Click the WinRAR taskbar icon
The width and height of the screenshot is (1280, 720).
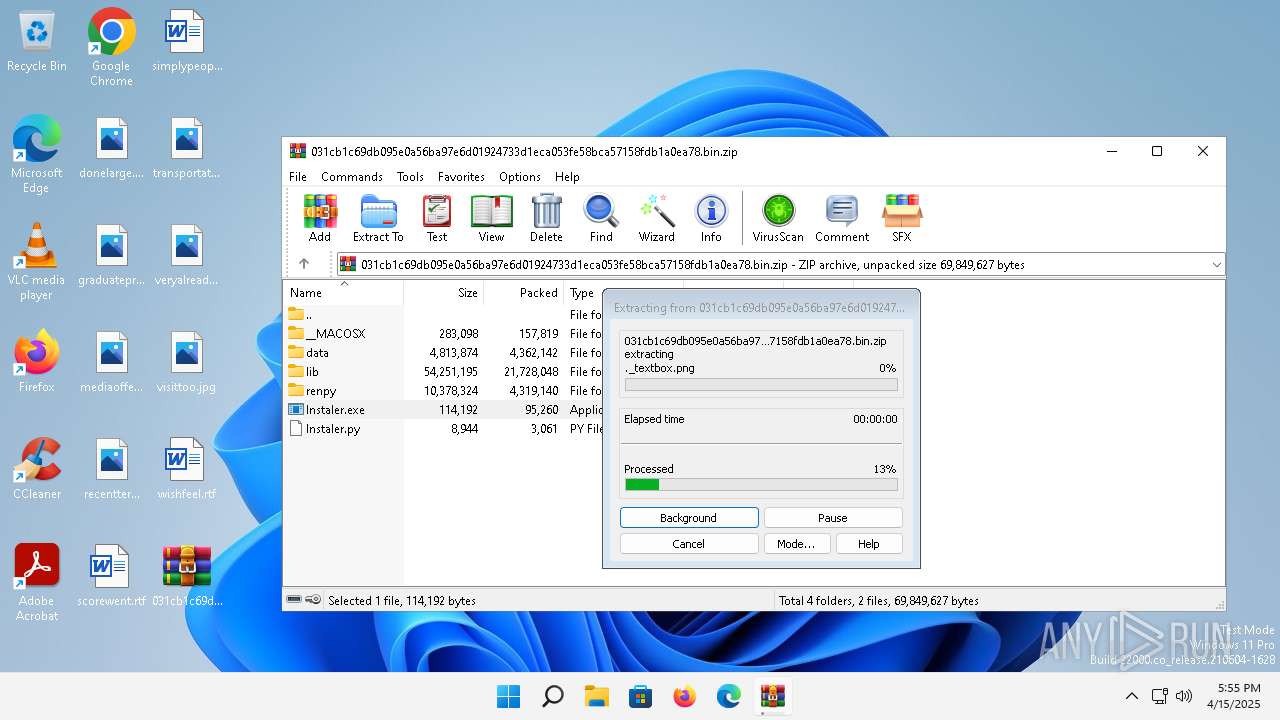[x=772, y=696]
